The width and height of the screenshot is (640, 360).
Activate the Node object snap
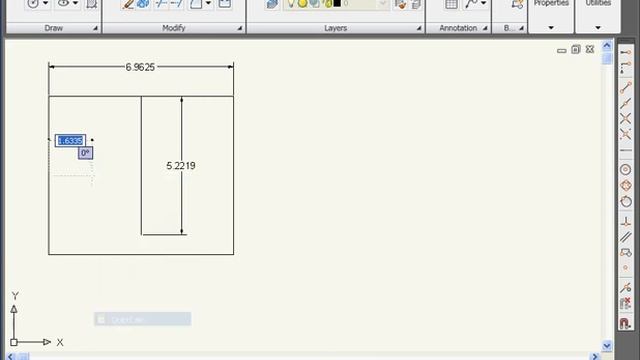[x=625, y=268]
